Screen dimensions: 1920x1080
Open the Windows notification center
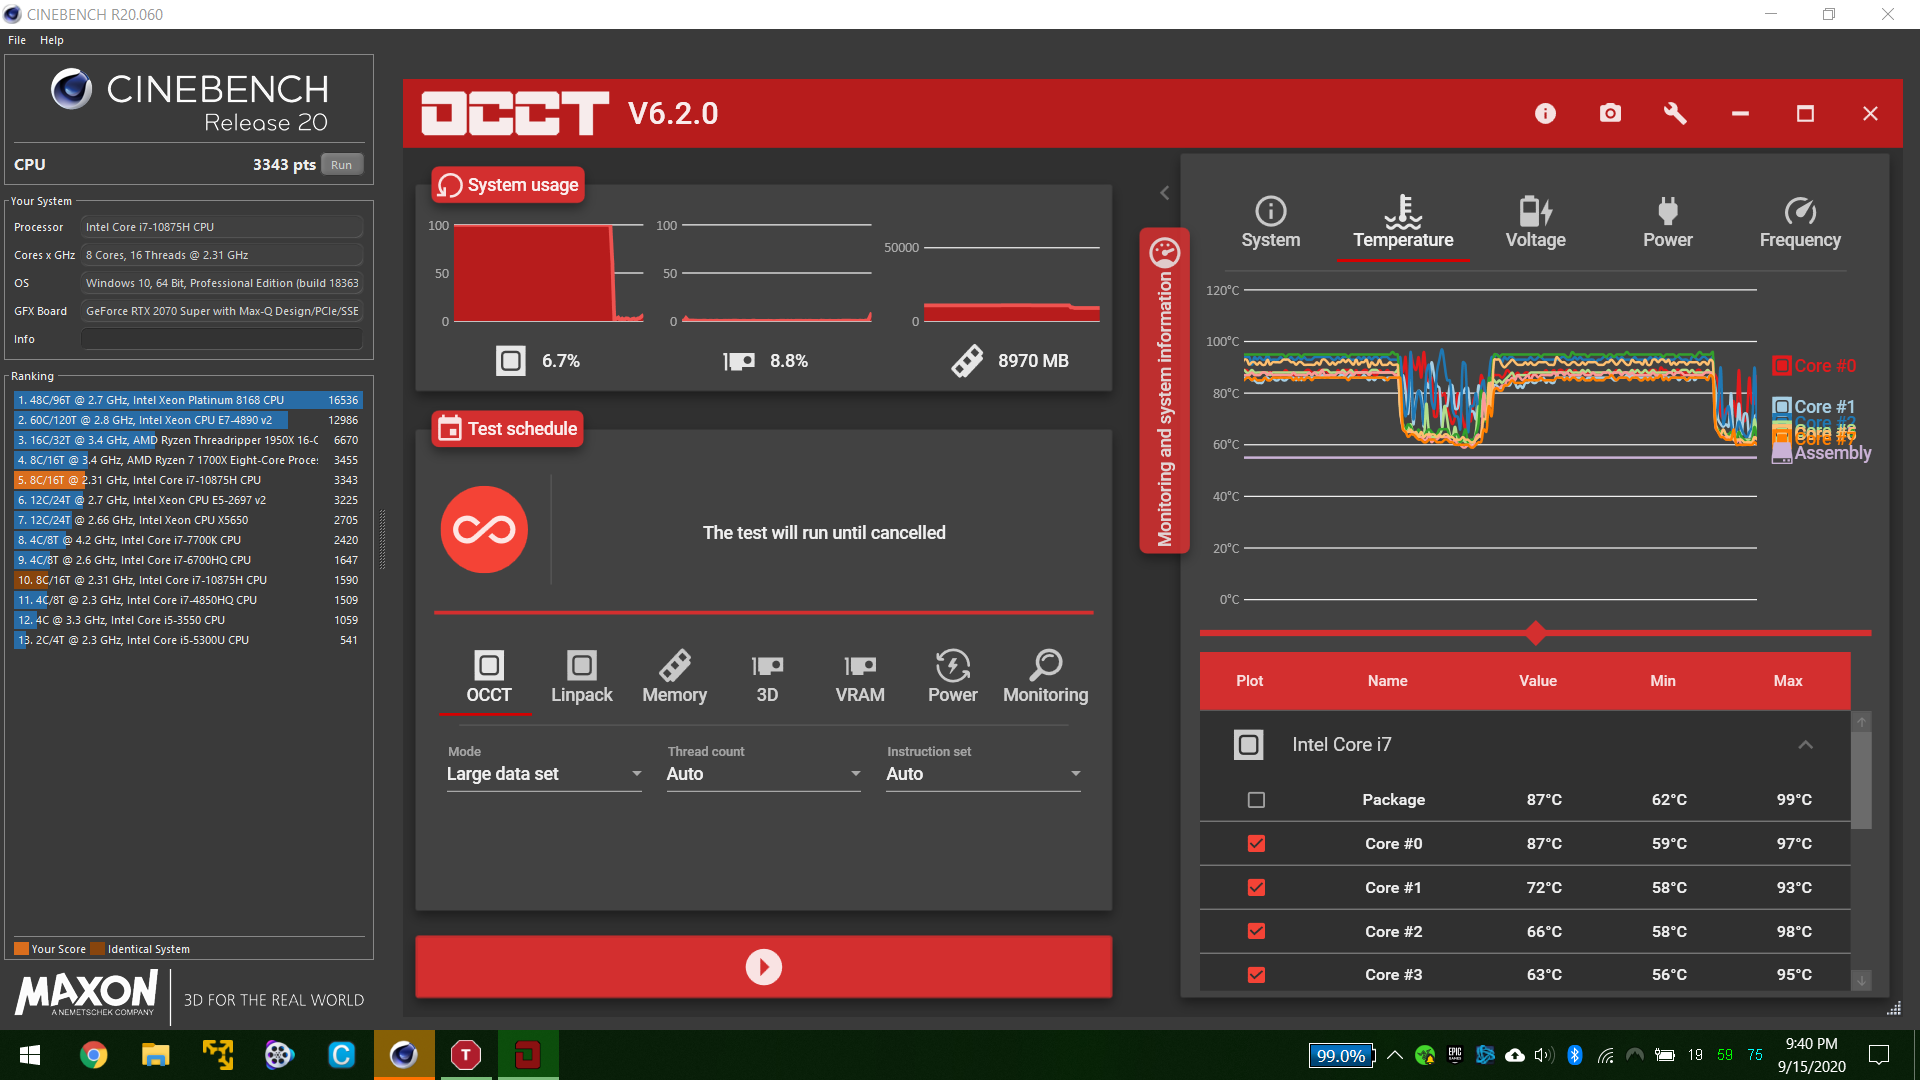coord(1879,1055)
